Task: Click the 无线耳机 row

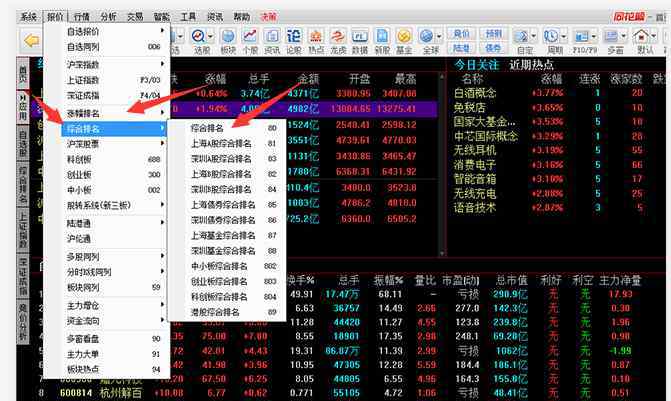Action: pos(556,150)
